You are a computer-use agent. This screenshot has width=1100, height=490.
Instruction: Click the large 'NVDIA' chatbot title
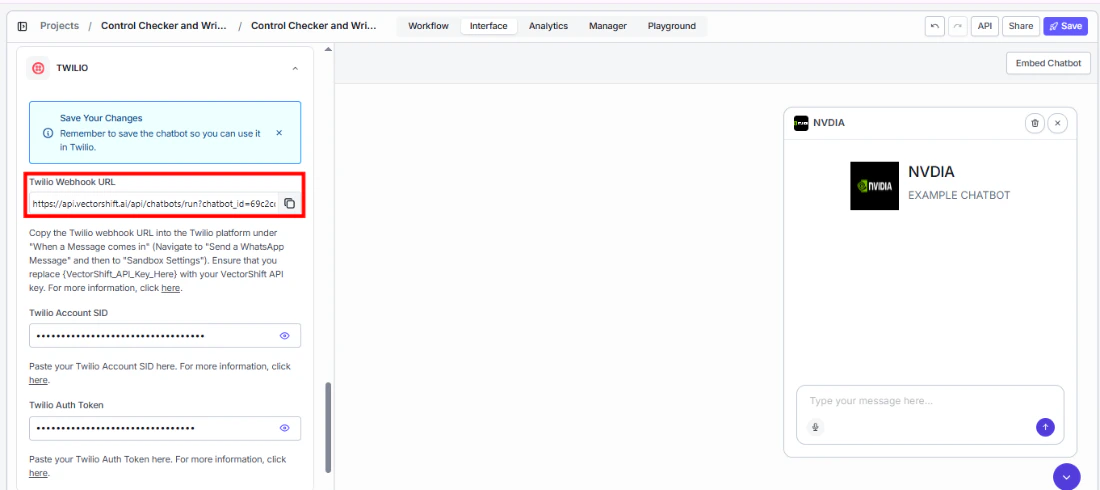click(932, 172)
